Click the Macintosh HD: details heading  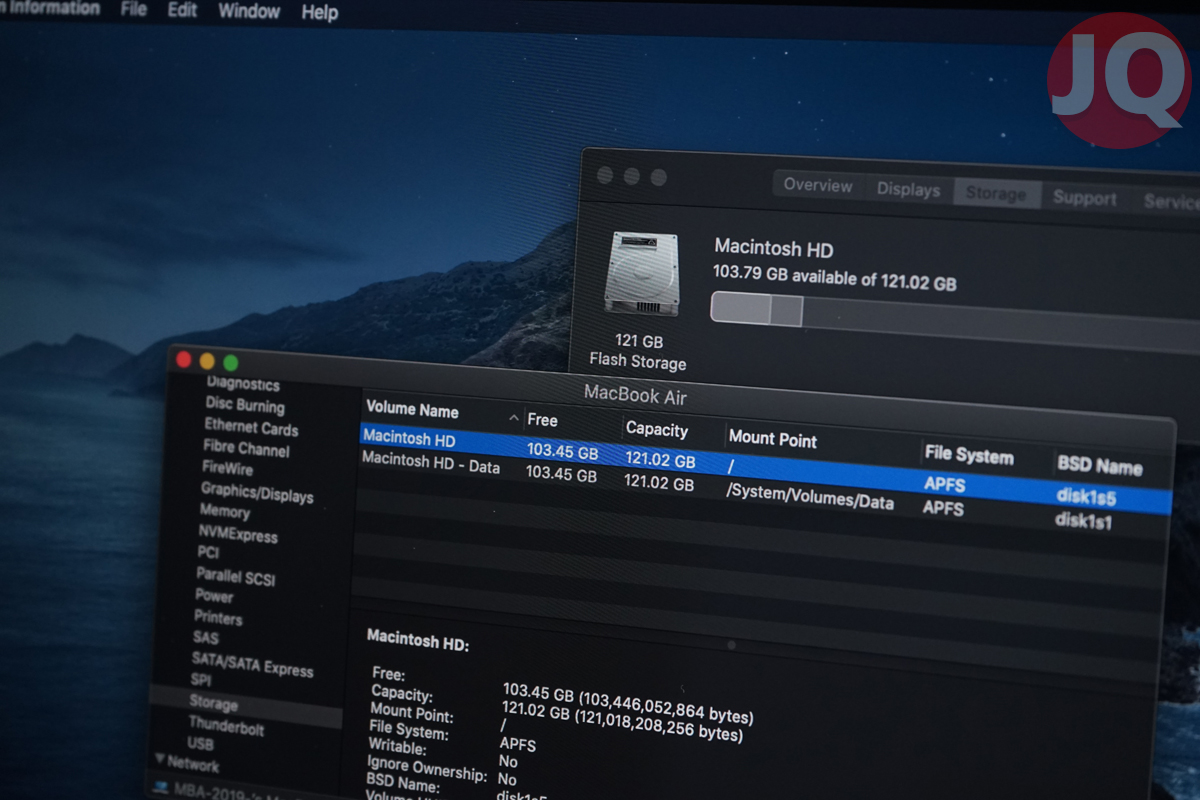pyautogui.click(x=417, y=639)
